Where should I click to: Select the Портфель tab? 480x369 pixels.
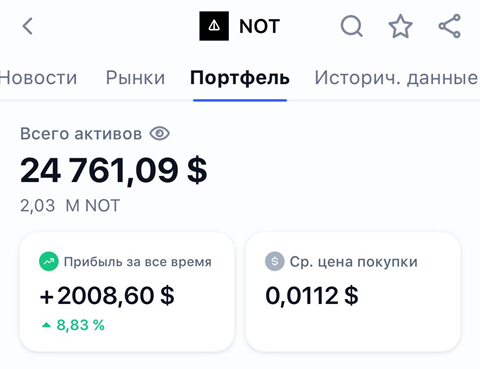point(240,78)
